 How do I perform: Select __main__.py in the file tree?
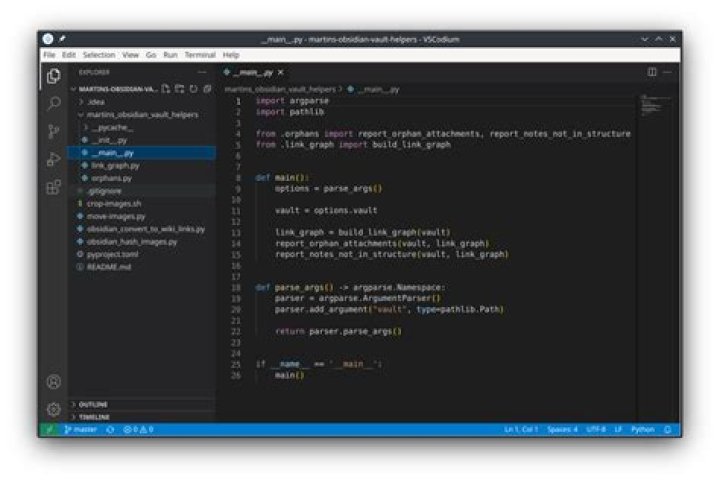pyautogui.click(x=142, y=153)
